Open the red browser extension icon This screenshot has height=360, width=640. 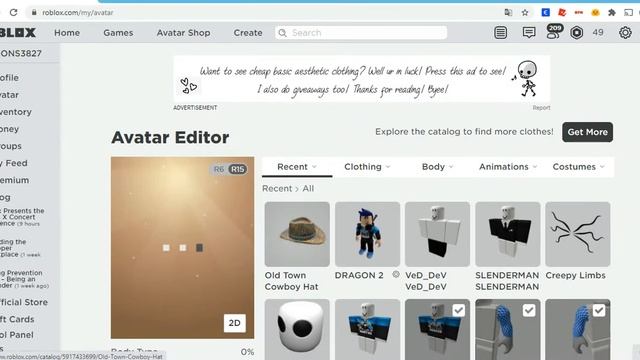[x=562, y=13]
